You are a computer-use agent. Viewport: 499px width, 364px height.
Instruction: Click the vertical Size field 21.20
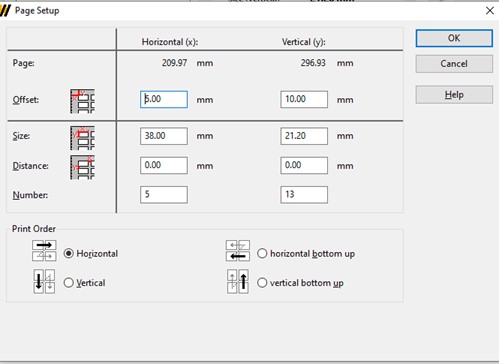click(304, 136)
